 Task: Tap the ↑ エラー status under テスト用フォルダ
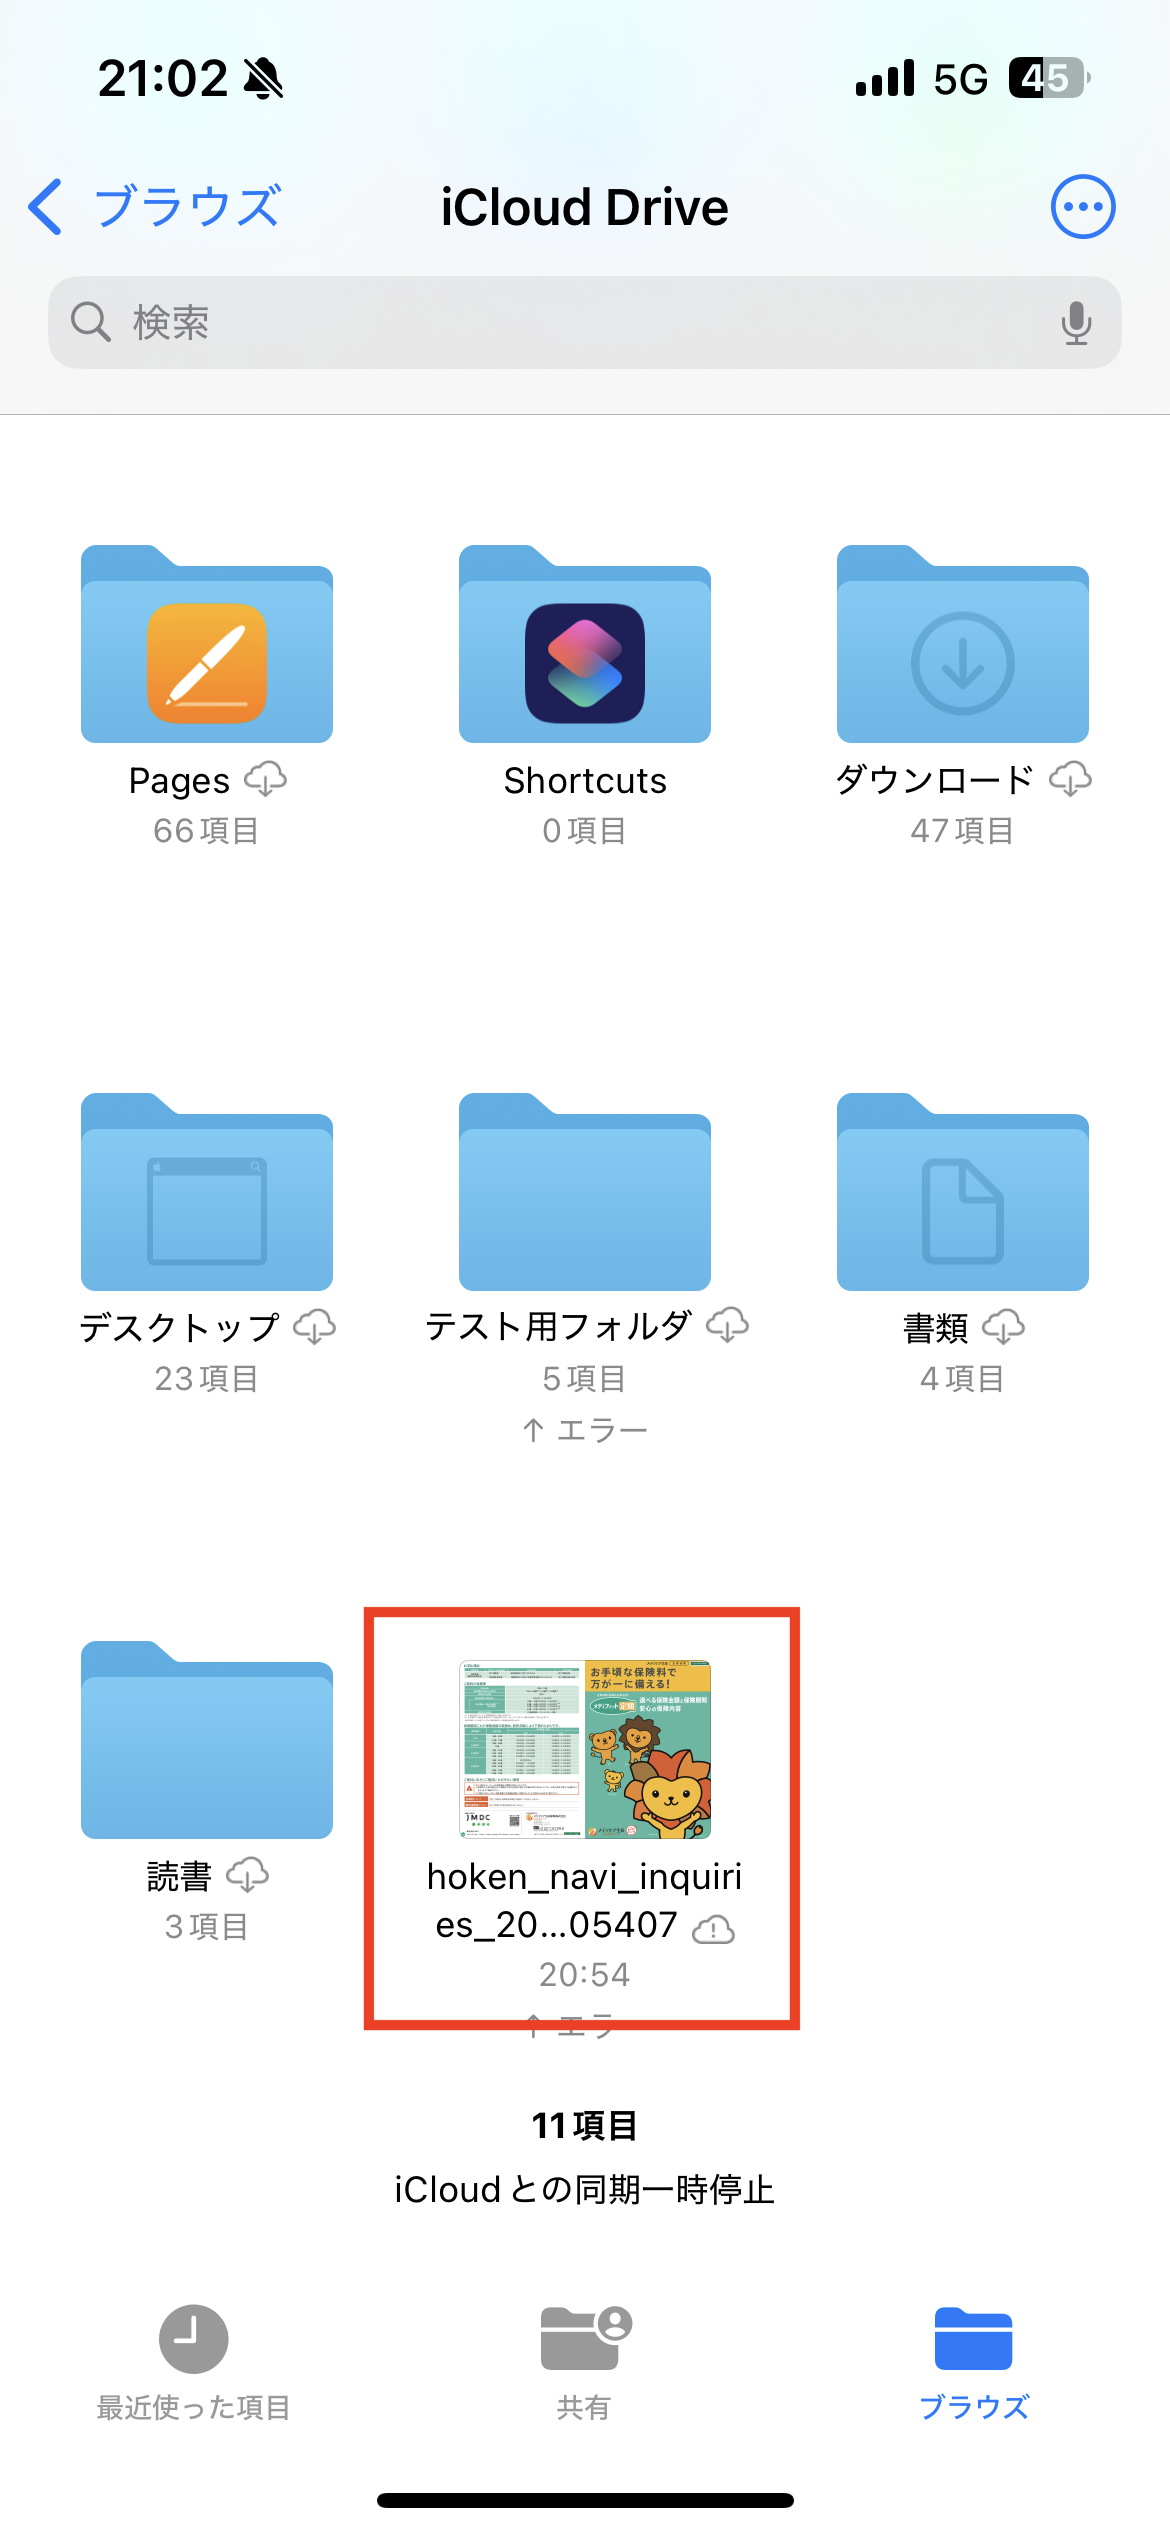click(585, 1430)
